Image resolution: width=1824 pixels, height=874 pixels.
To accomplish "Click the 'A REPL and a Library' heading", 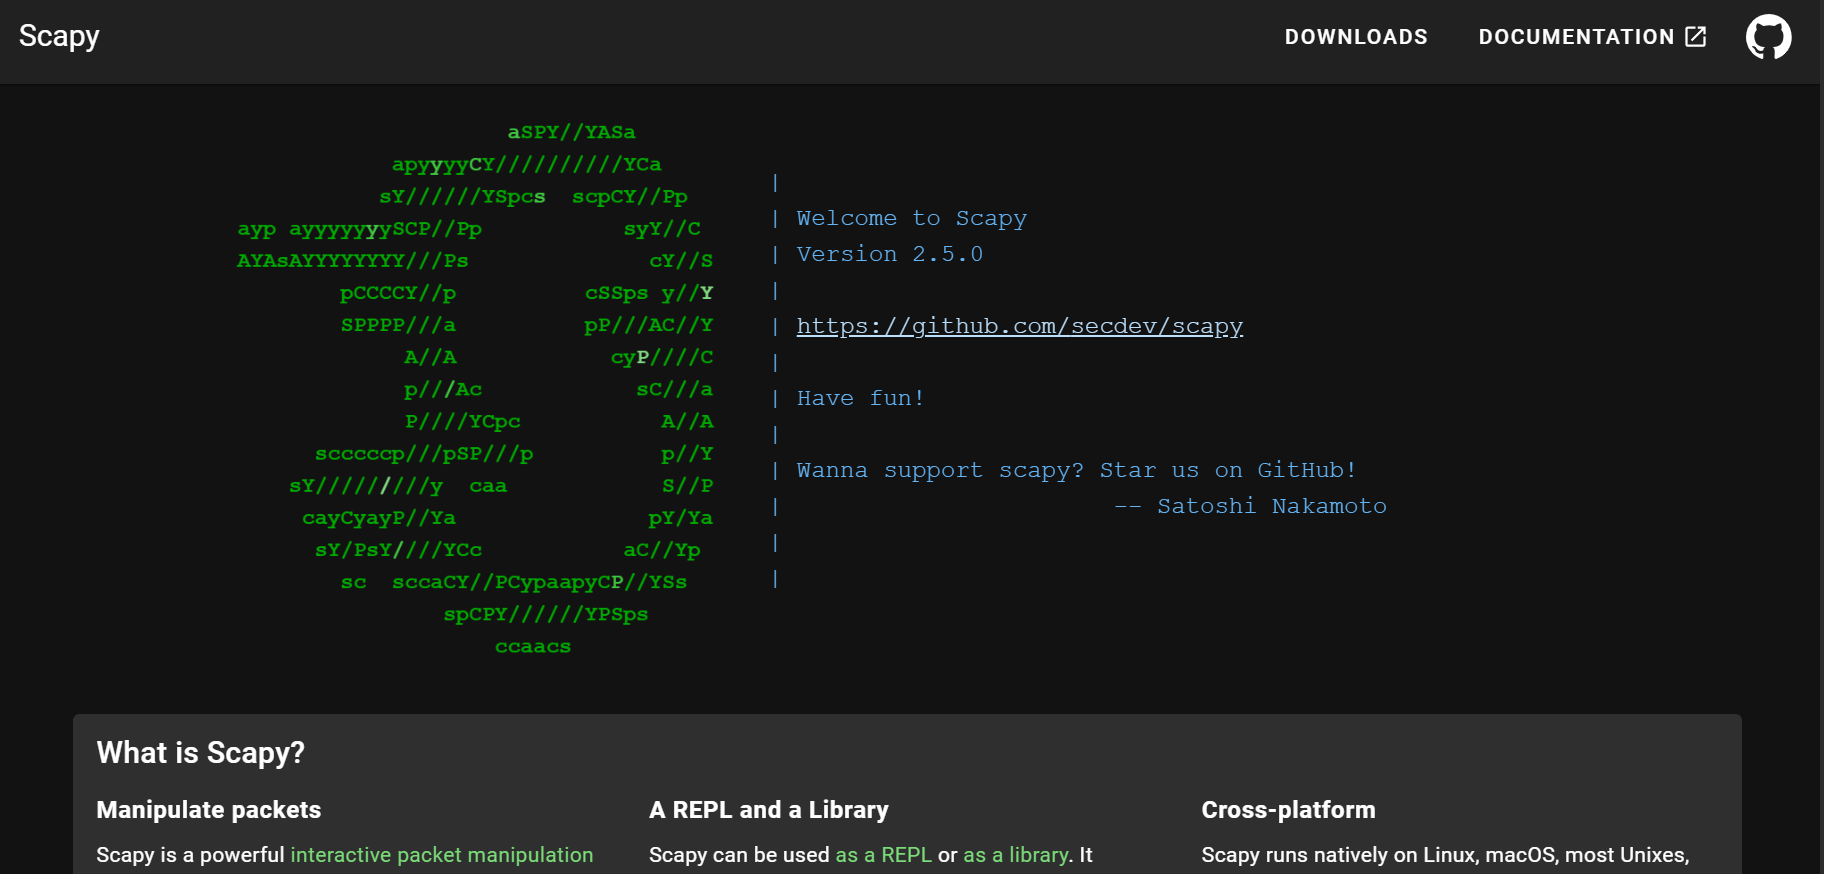I will (768, 810).
